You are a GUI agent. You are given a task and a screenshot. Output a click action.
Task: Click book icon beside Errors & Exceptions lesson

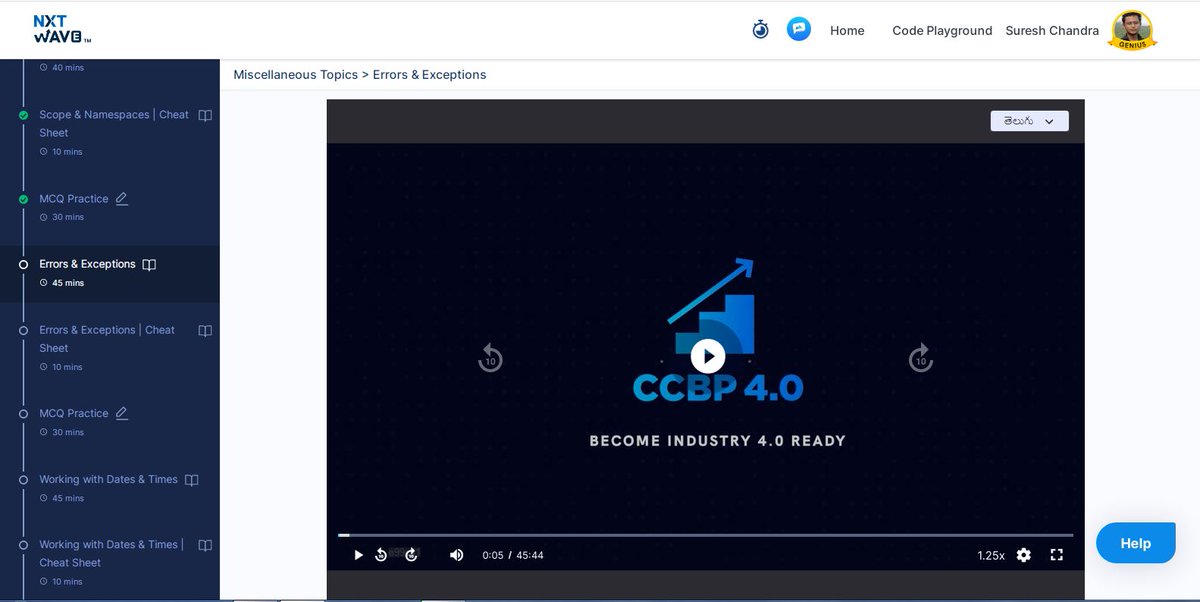pos(149,265)
